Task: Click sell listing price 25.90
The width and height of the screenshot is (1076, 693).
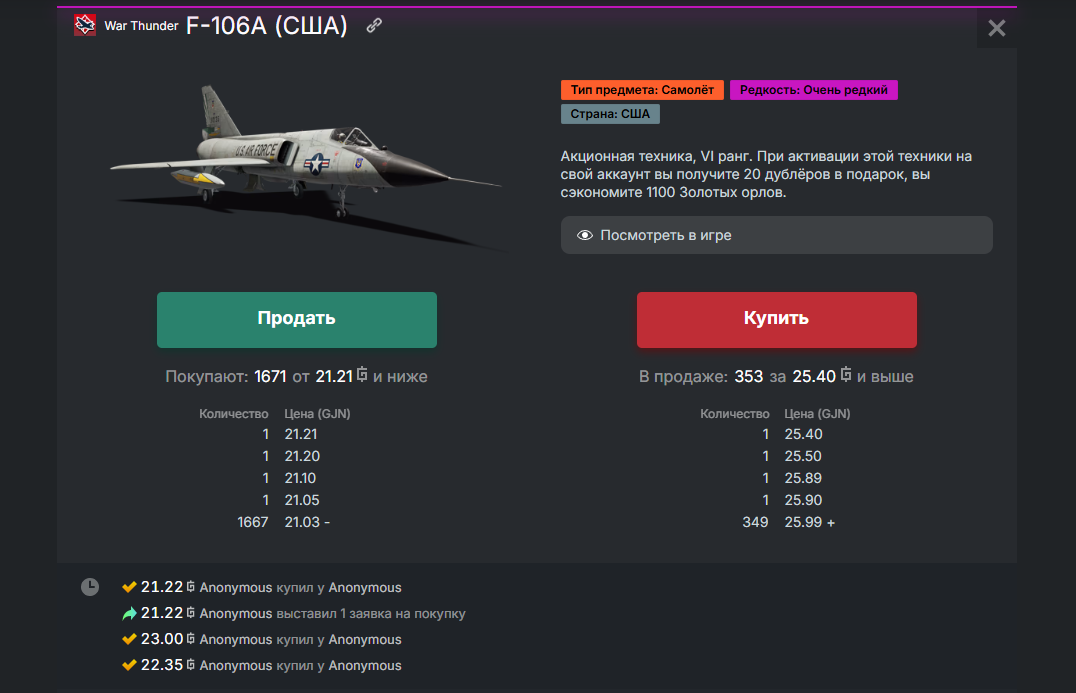Action: click(803, 500)
